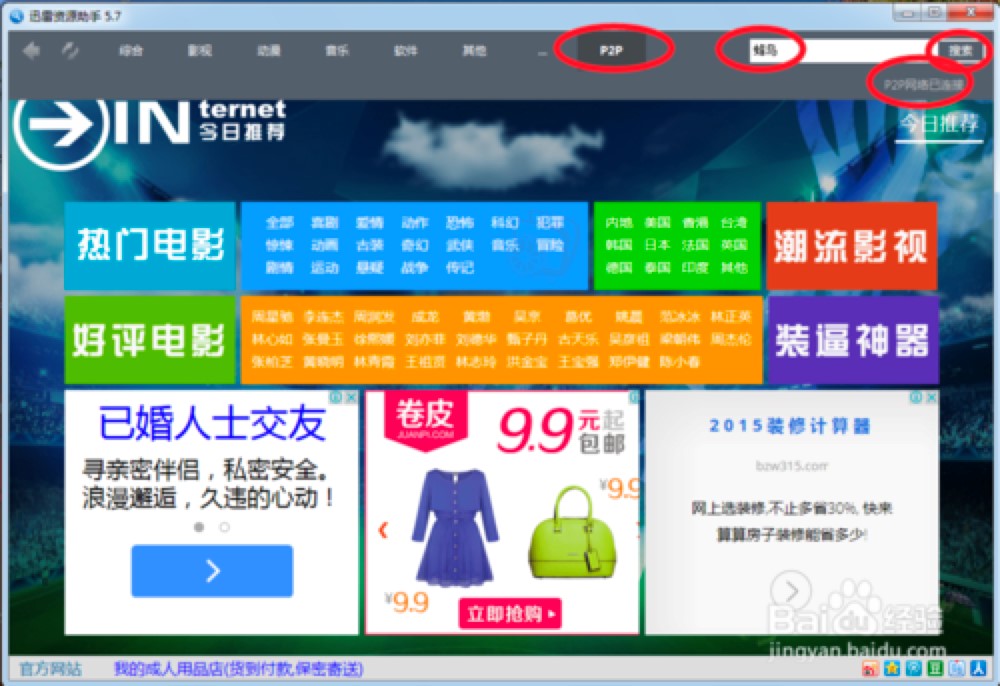Open the 2015装修计算器 ad title
Image resolution: width=1000 pixels, height=686 pixels.
pyautogui.click(x=790, y=426)
